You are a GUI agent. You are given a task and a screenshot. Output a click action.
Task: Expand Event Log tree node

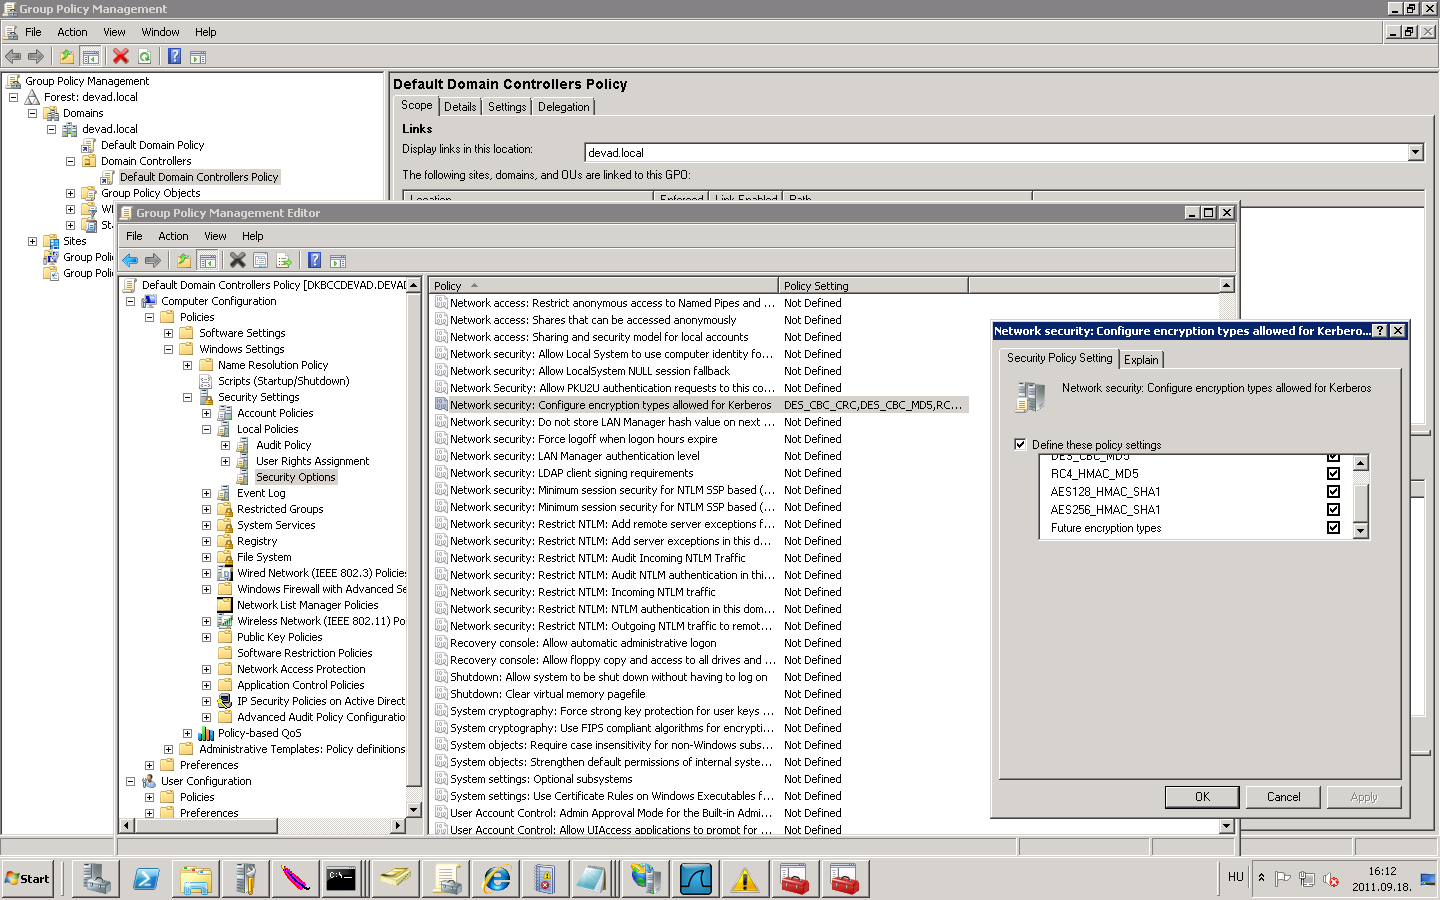(206, 493)
